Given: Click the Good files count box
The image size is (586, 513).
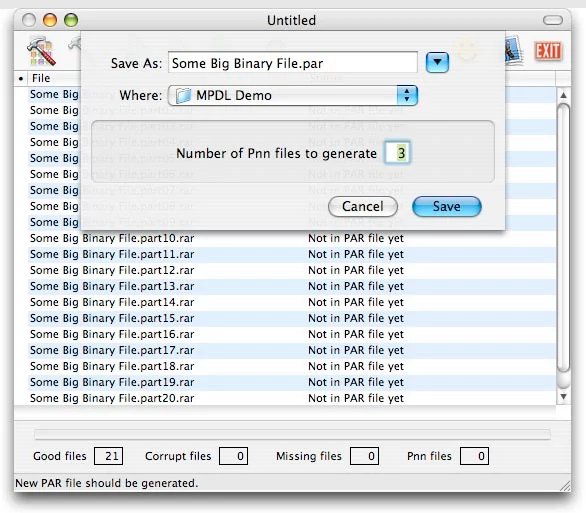Looking at the screenshot, I should click(108, 456).
